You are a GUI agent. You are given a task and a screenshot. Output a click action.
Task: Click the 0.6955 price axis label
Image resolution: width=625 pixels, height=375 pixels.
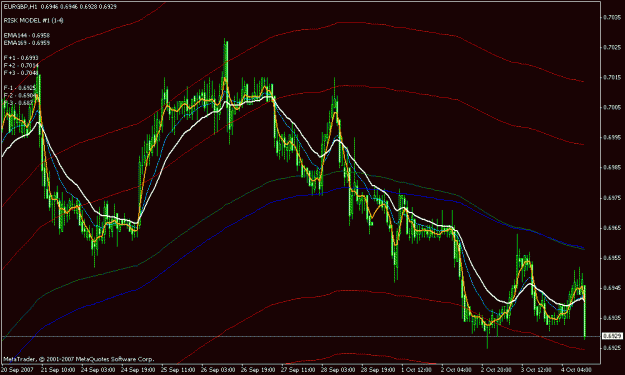pos(611,258)
